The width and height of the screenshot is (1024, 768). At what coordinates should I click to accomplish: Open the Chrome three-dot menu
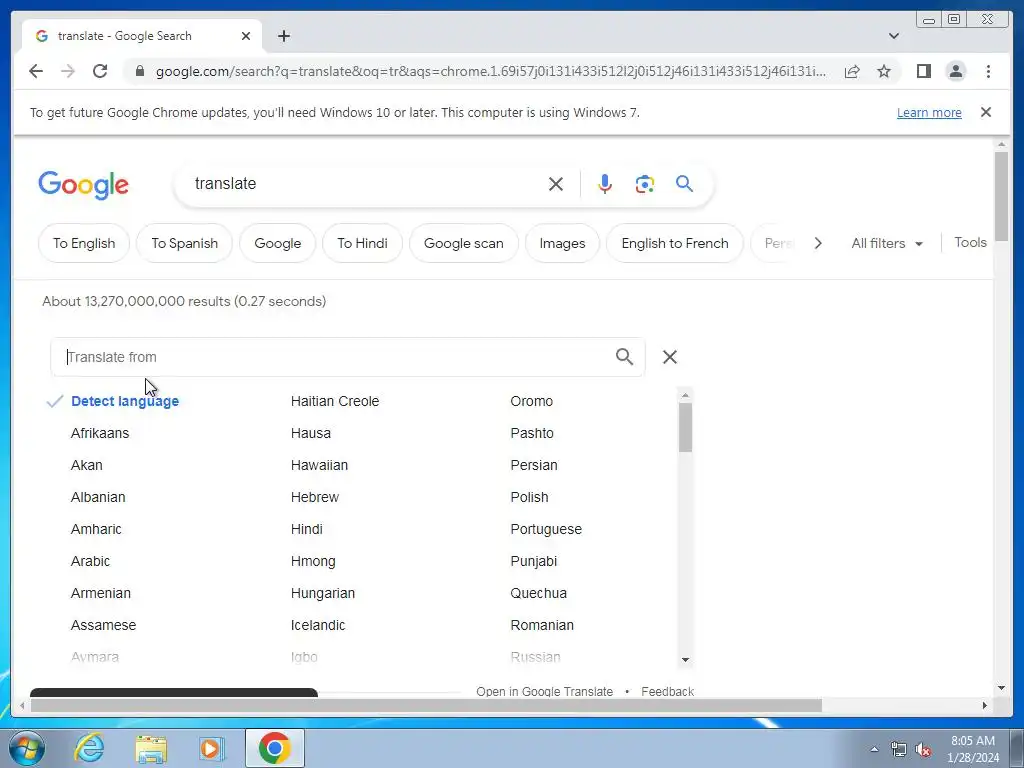pos(988,71)
